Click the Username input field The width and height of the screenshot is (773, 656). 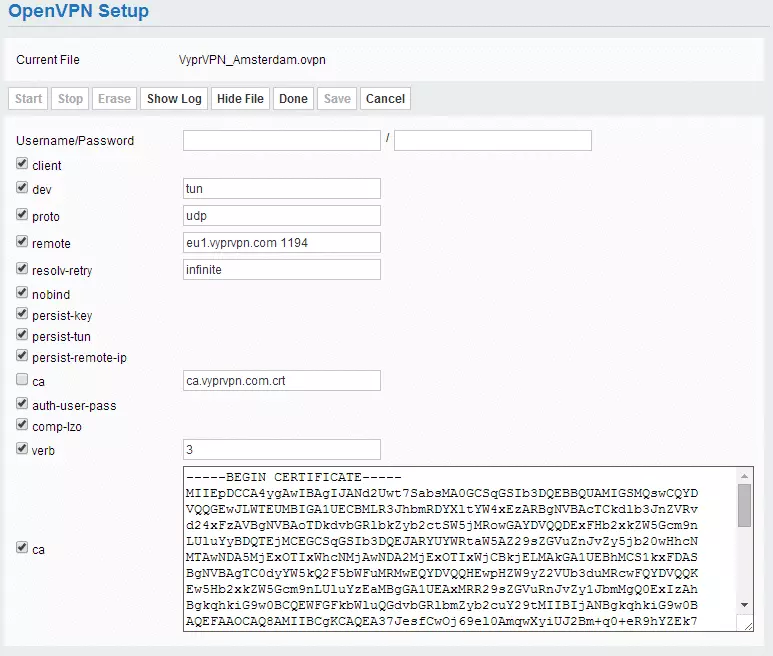click(x=281, y=140)
